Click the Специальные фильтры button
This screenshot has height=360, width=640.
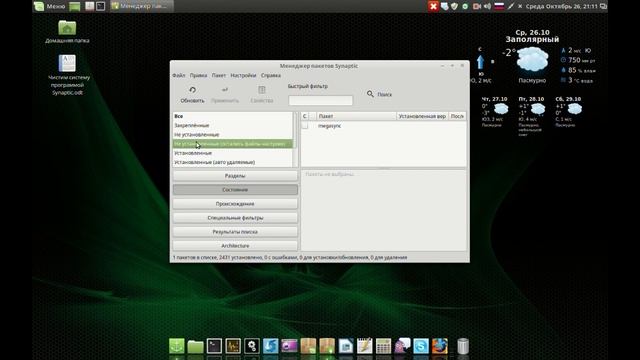[x=235, y=218]
